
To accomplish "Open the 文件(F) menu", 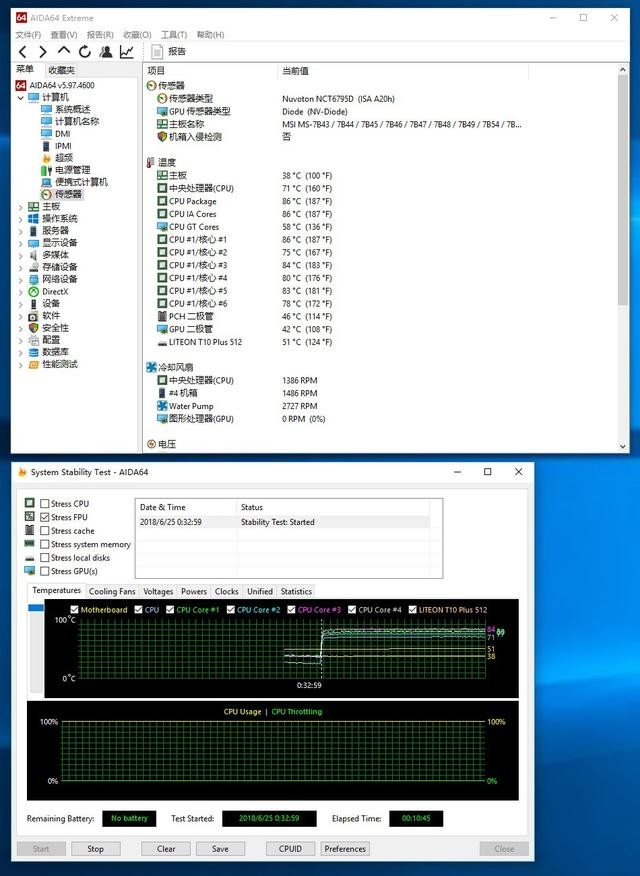I will tap(28, 35).
